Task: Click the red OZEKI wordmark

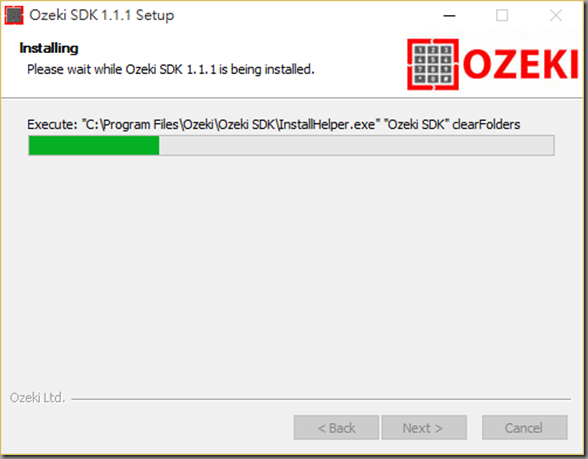Action: pos(520,64)
